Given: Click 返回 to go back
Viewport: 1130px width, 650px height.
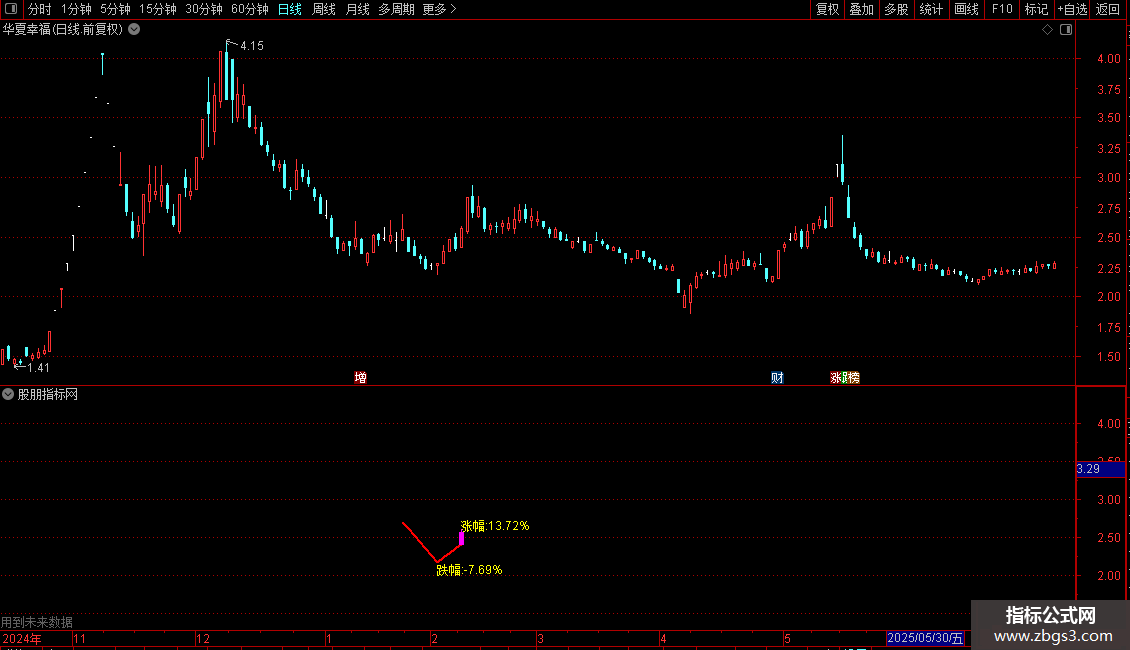Looking at the screenshot, I should pos(1108,9).
